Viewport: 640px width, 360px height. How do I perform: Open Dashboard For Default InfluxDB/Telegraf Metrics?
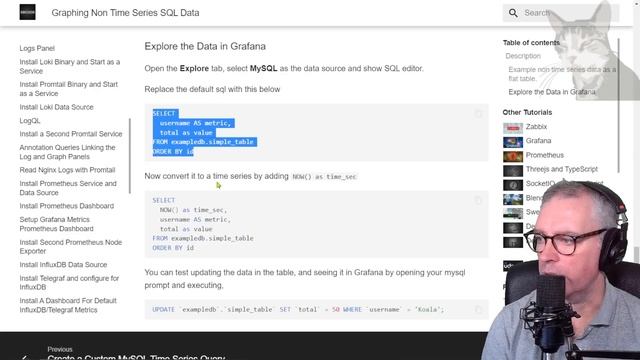[68, 305]
